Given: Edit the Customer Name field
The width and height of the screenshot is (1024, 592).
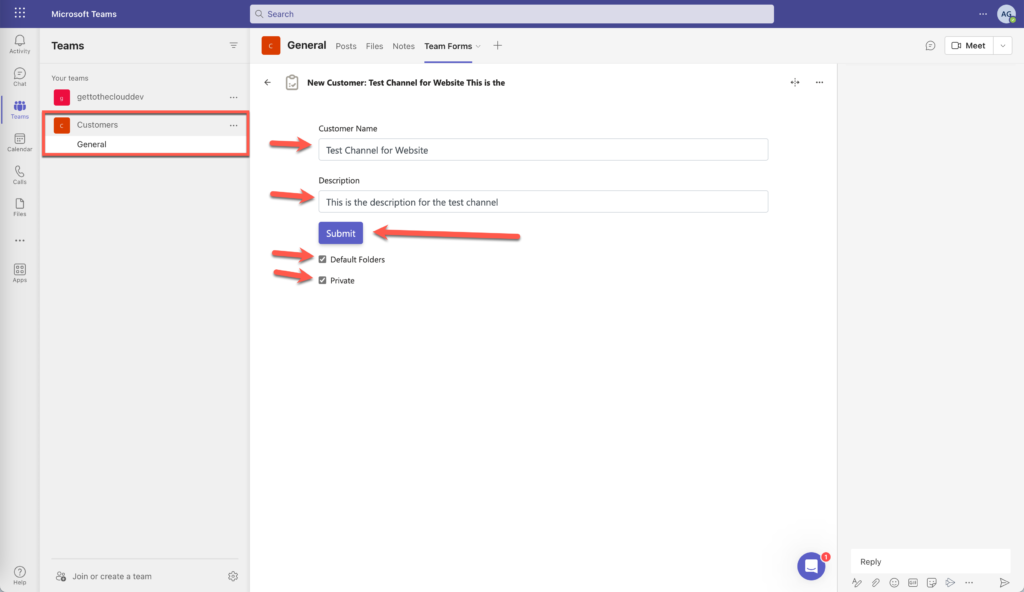Looking at the screenshot, I should point(543,150).
